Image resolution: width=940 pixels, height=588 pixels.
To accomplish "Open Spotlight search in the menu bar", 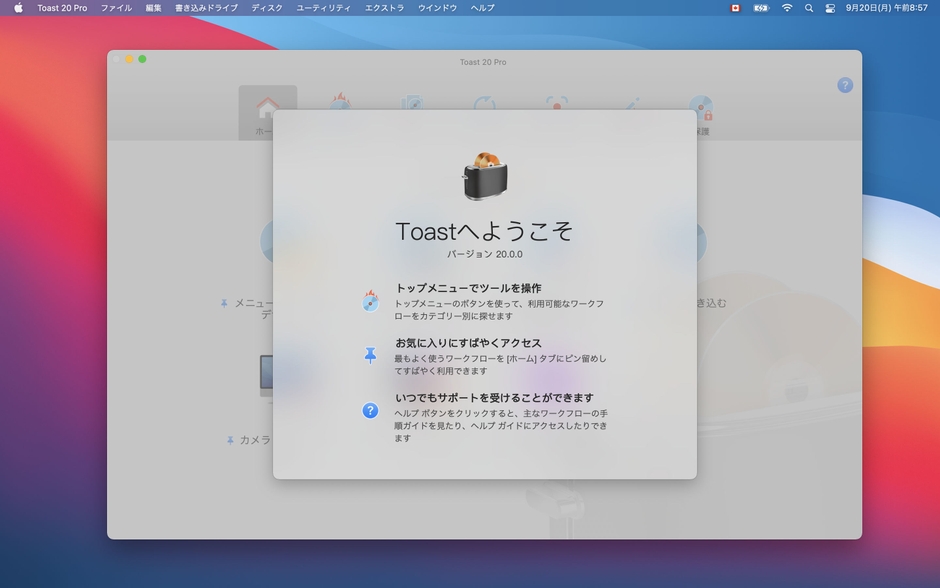I will [809, 8].
